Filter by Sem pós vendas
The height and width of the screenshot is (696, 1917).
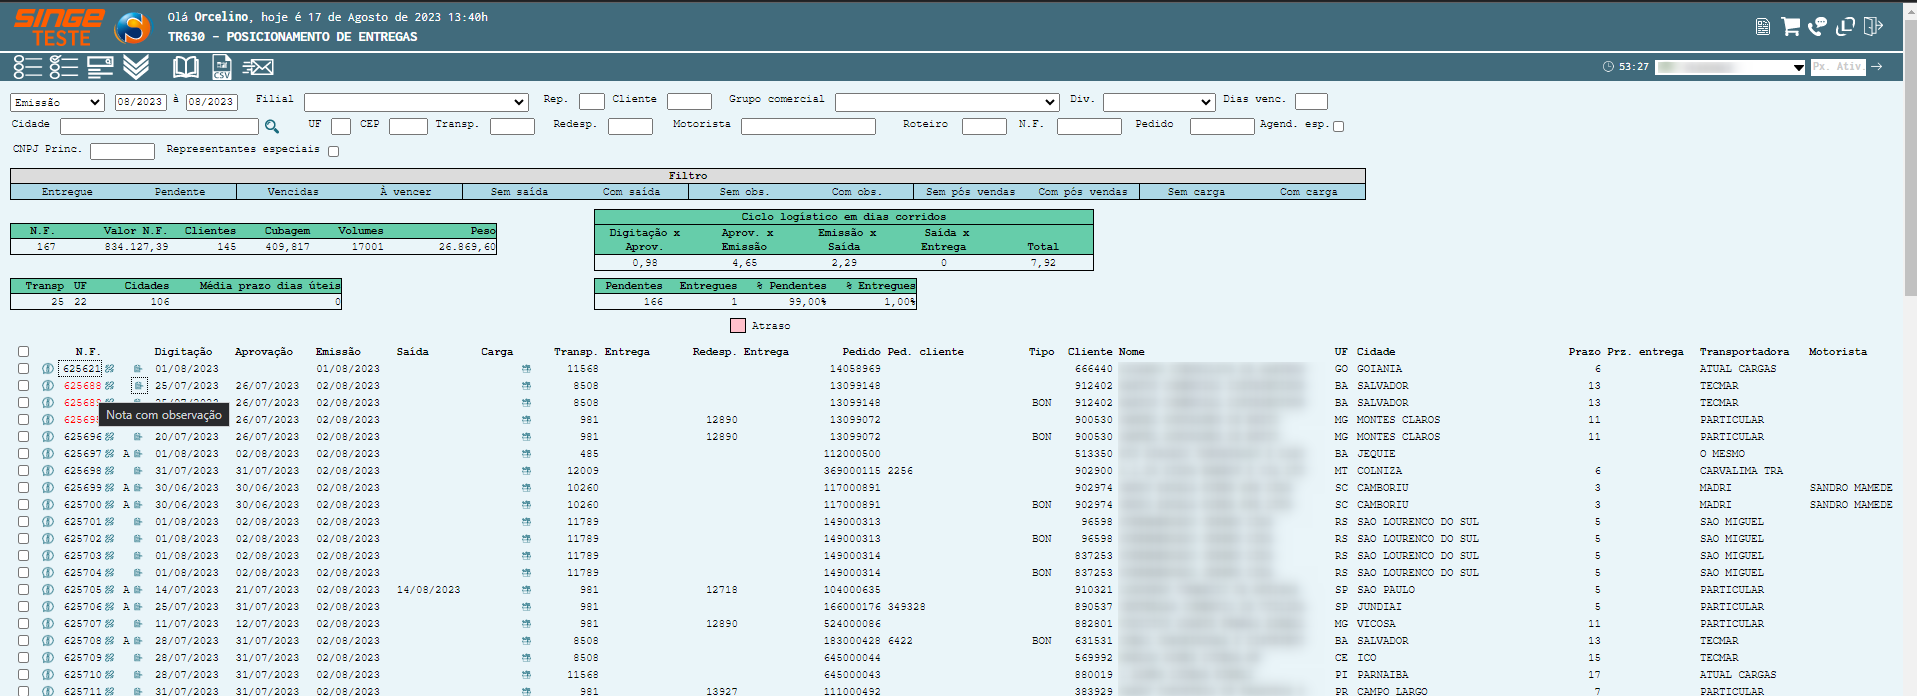970,192
